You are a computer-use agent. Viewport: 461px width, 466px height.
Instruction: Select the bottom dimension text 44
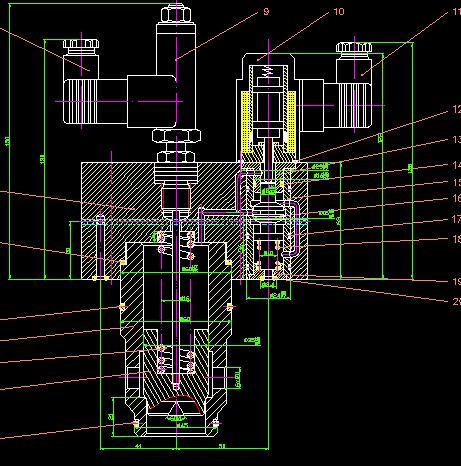[x=138, y=446]
